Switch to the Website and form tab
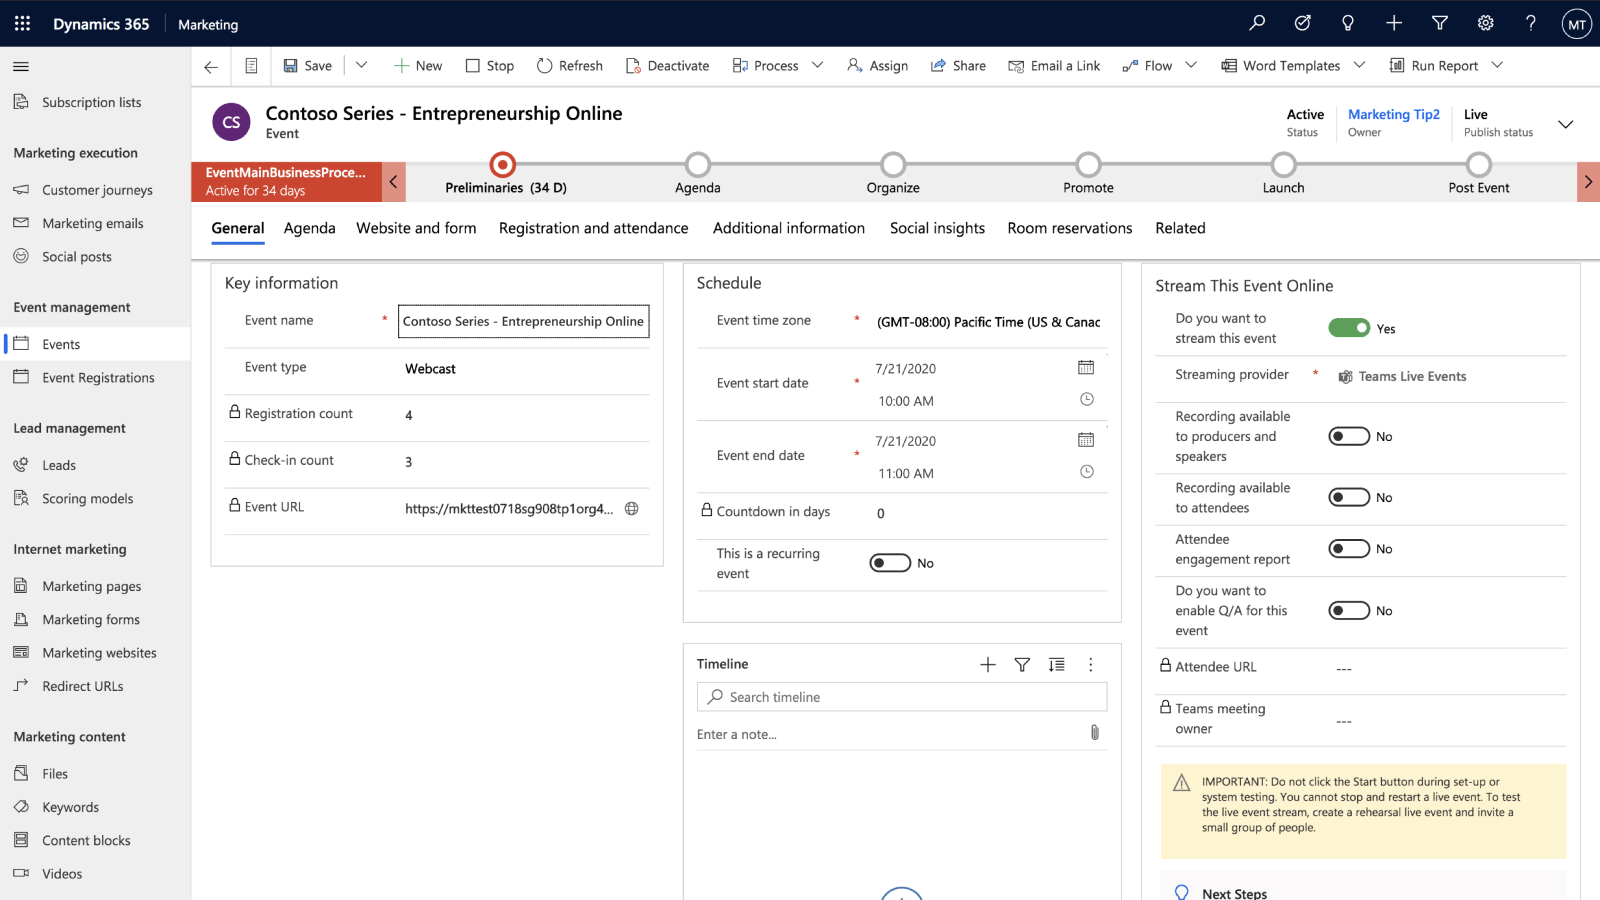Viewport: 1600px width, 900px height. (x=416, y=228)
